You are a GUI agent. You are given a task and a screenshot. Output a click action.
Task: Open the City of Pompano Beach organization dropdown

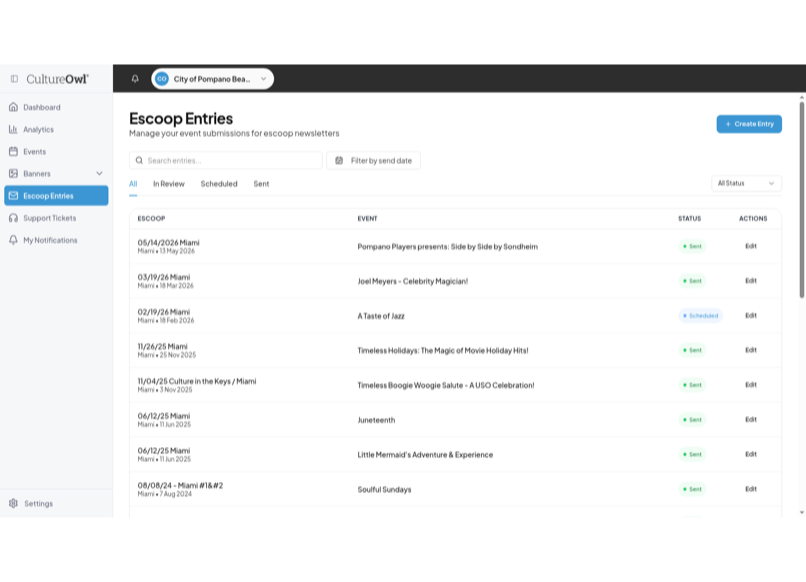(212, 79)
